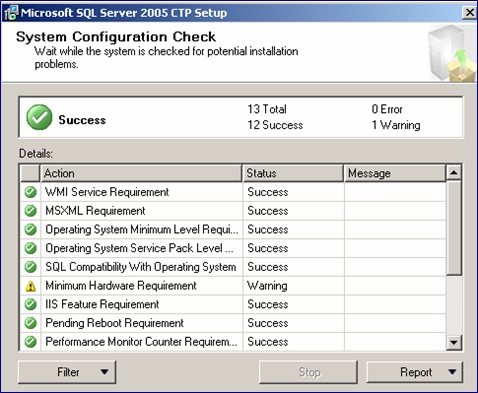Viewport: 478px width, 393px height.
Task: Select the Minimum Hardware Requirement row text
Action: click(121, 286)
